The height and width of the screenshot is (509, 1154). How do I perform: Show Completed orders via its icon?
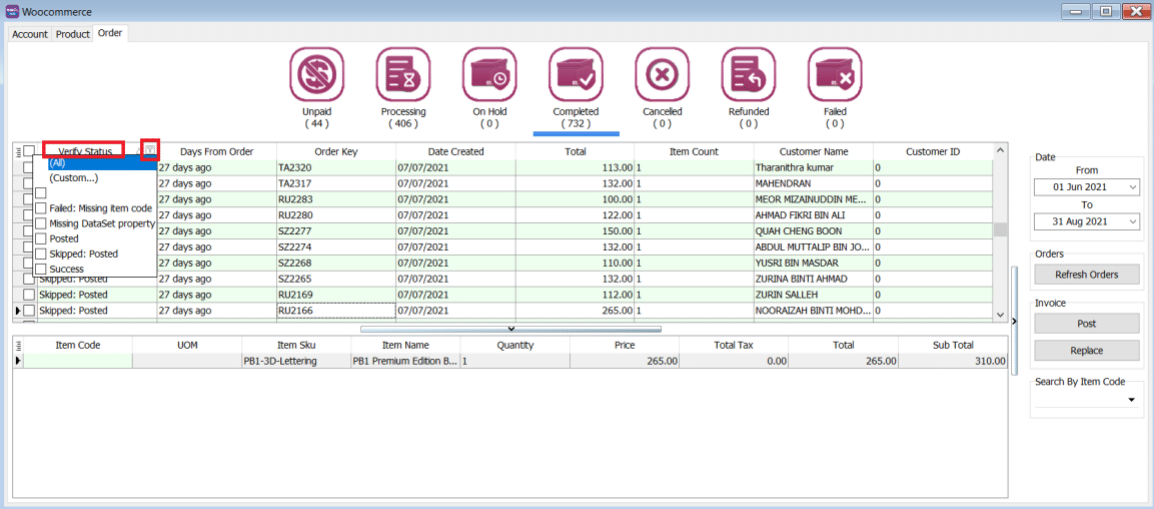575,75
